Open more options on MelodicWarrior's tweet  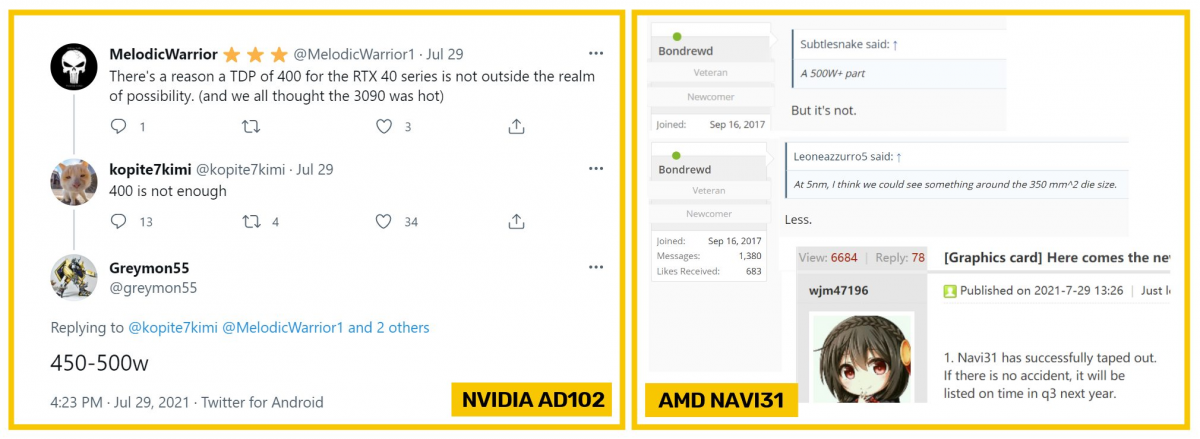point(596,53)
